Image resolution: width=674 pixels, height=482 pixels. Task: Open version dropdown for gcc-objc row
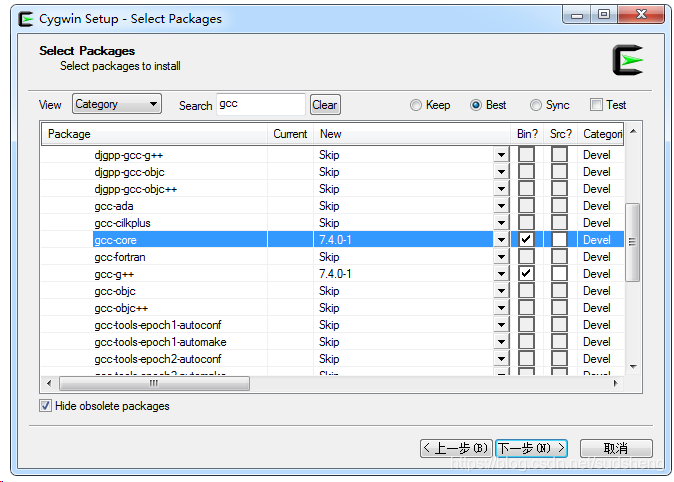[x=501, y=291]
